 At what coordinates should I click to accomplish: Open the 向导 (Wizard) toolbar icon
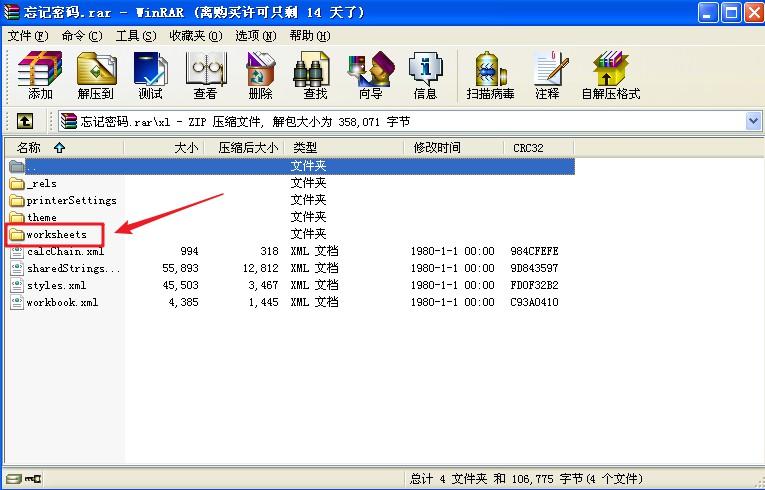point(370,75)
